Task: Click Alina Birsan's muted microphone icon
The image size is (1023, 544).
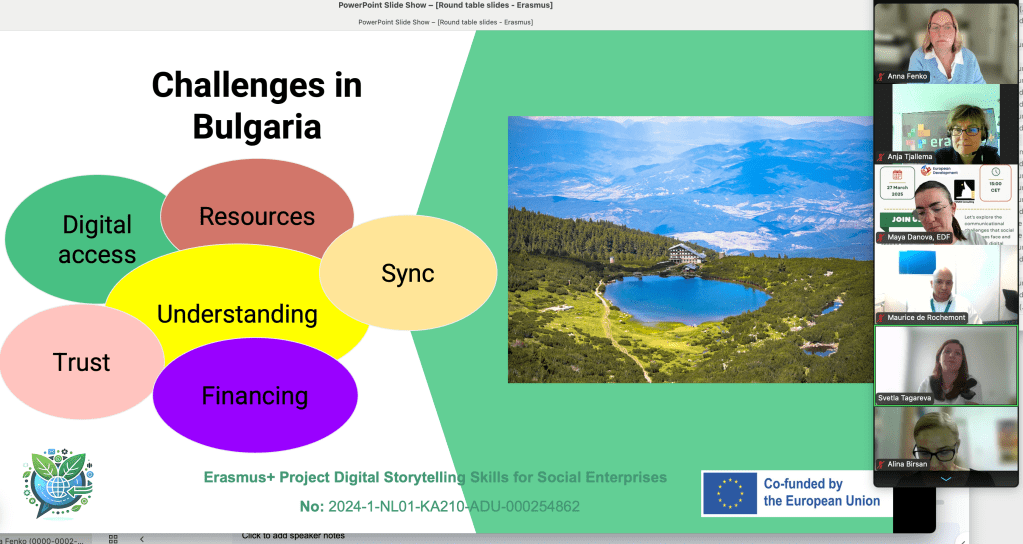Action: (x=881, y=465)
